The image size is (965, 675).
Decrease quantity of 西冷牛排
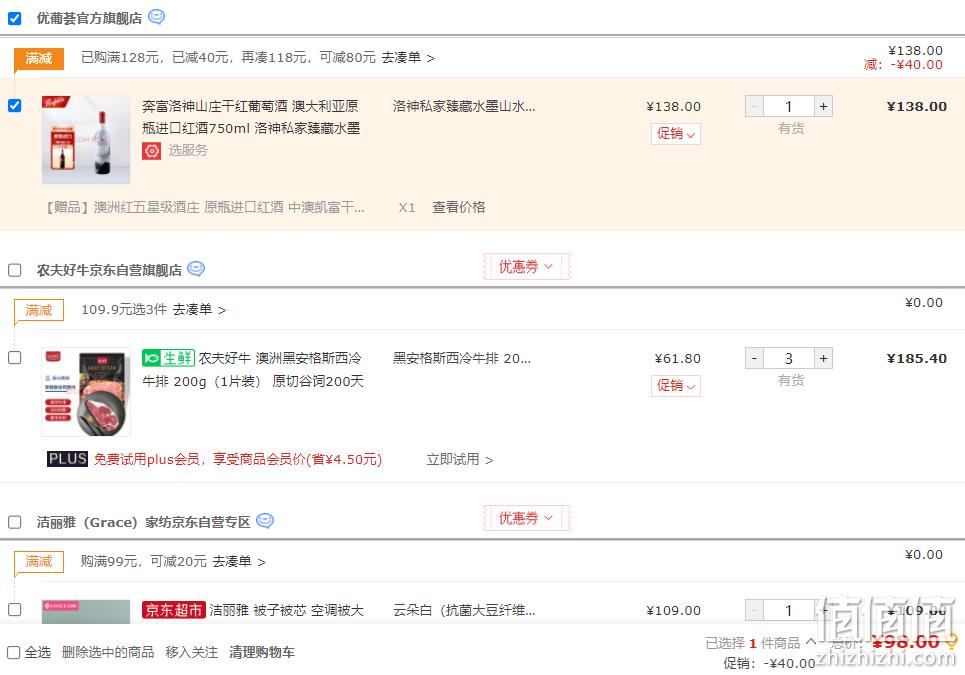[x=755, y=358]
